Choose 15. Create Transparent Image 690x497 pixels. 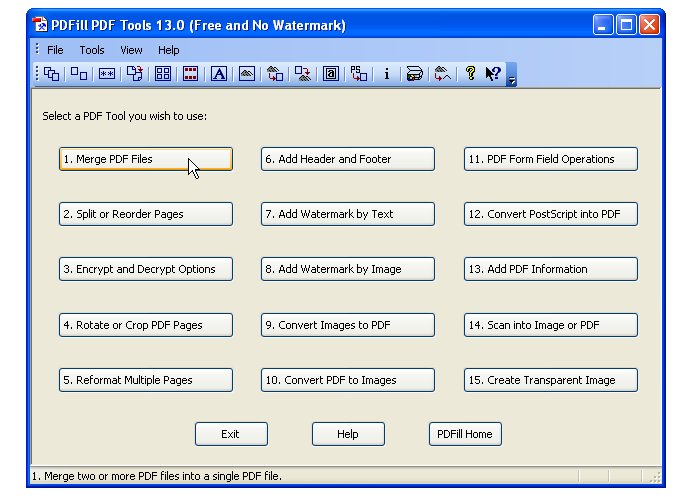[x=551, y=380]
